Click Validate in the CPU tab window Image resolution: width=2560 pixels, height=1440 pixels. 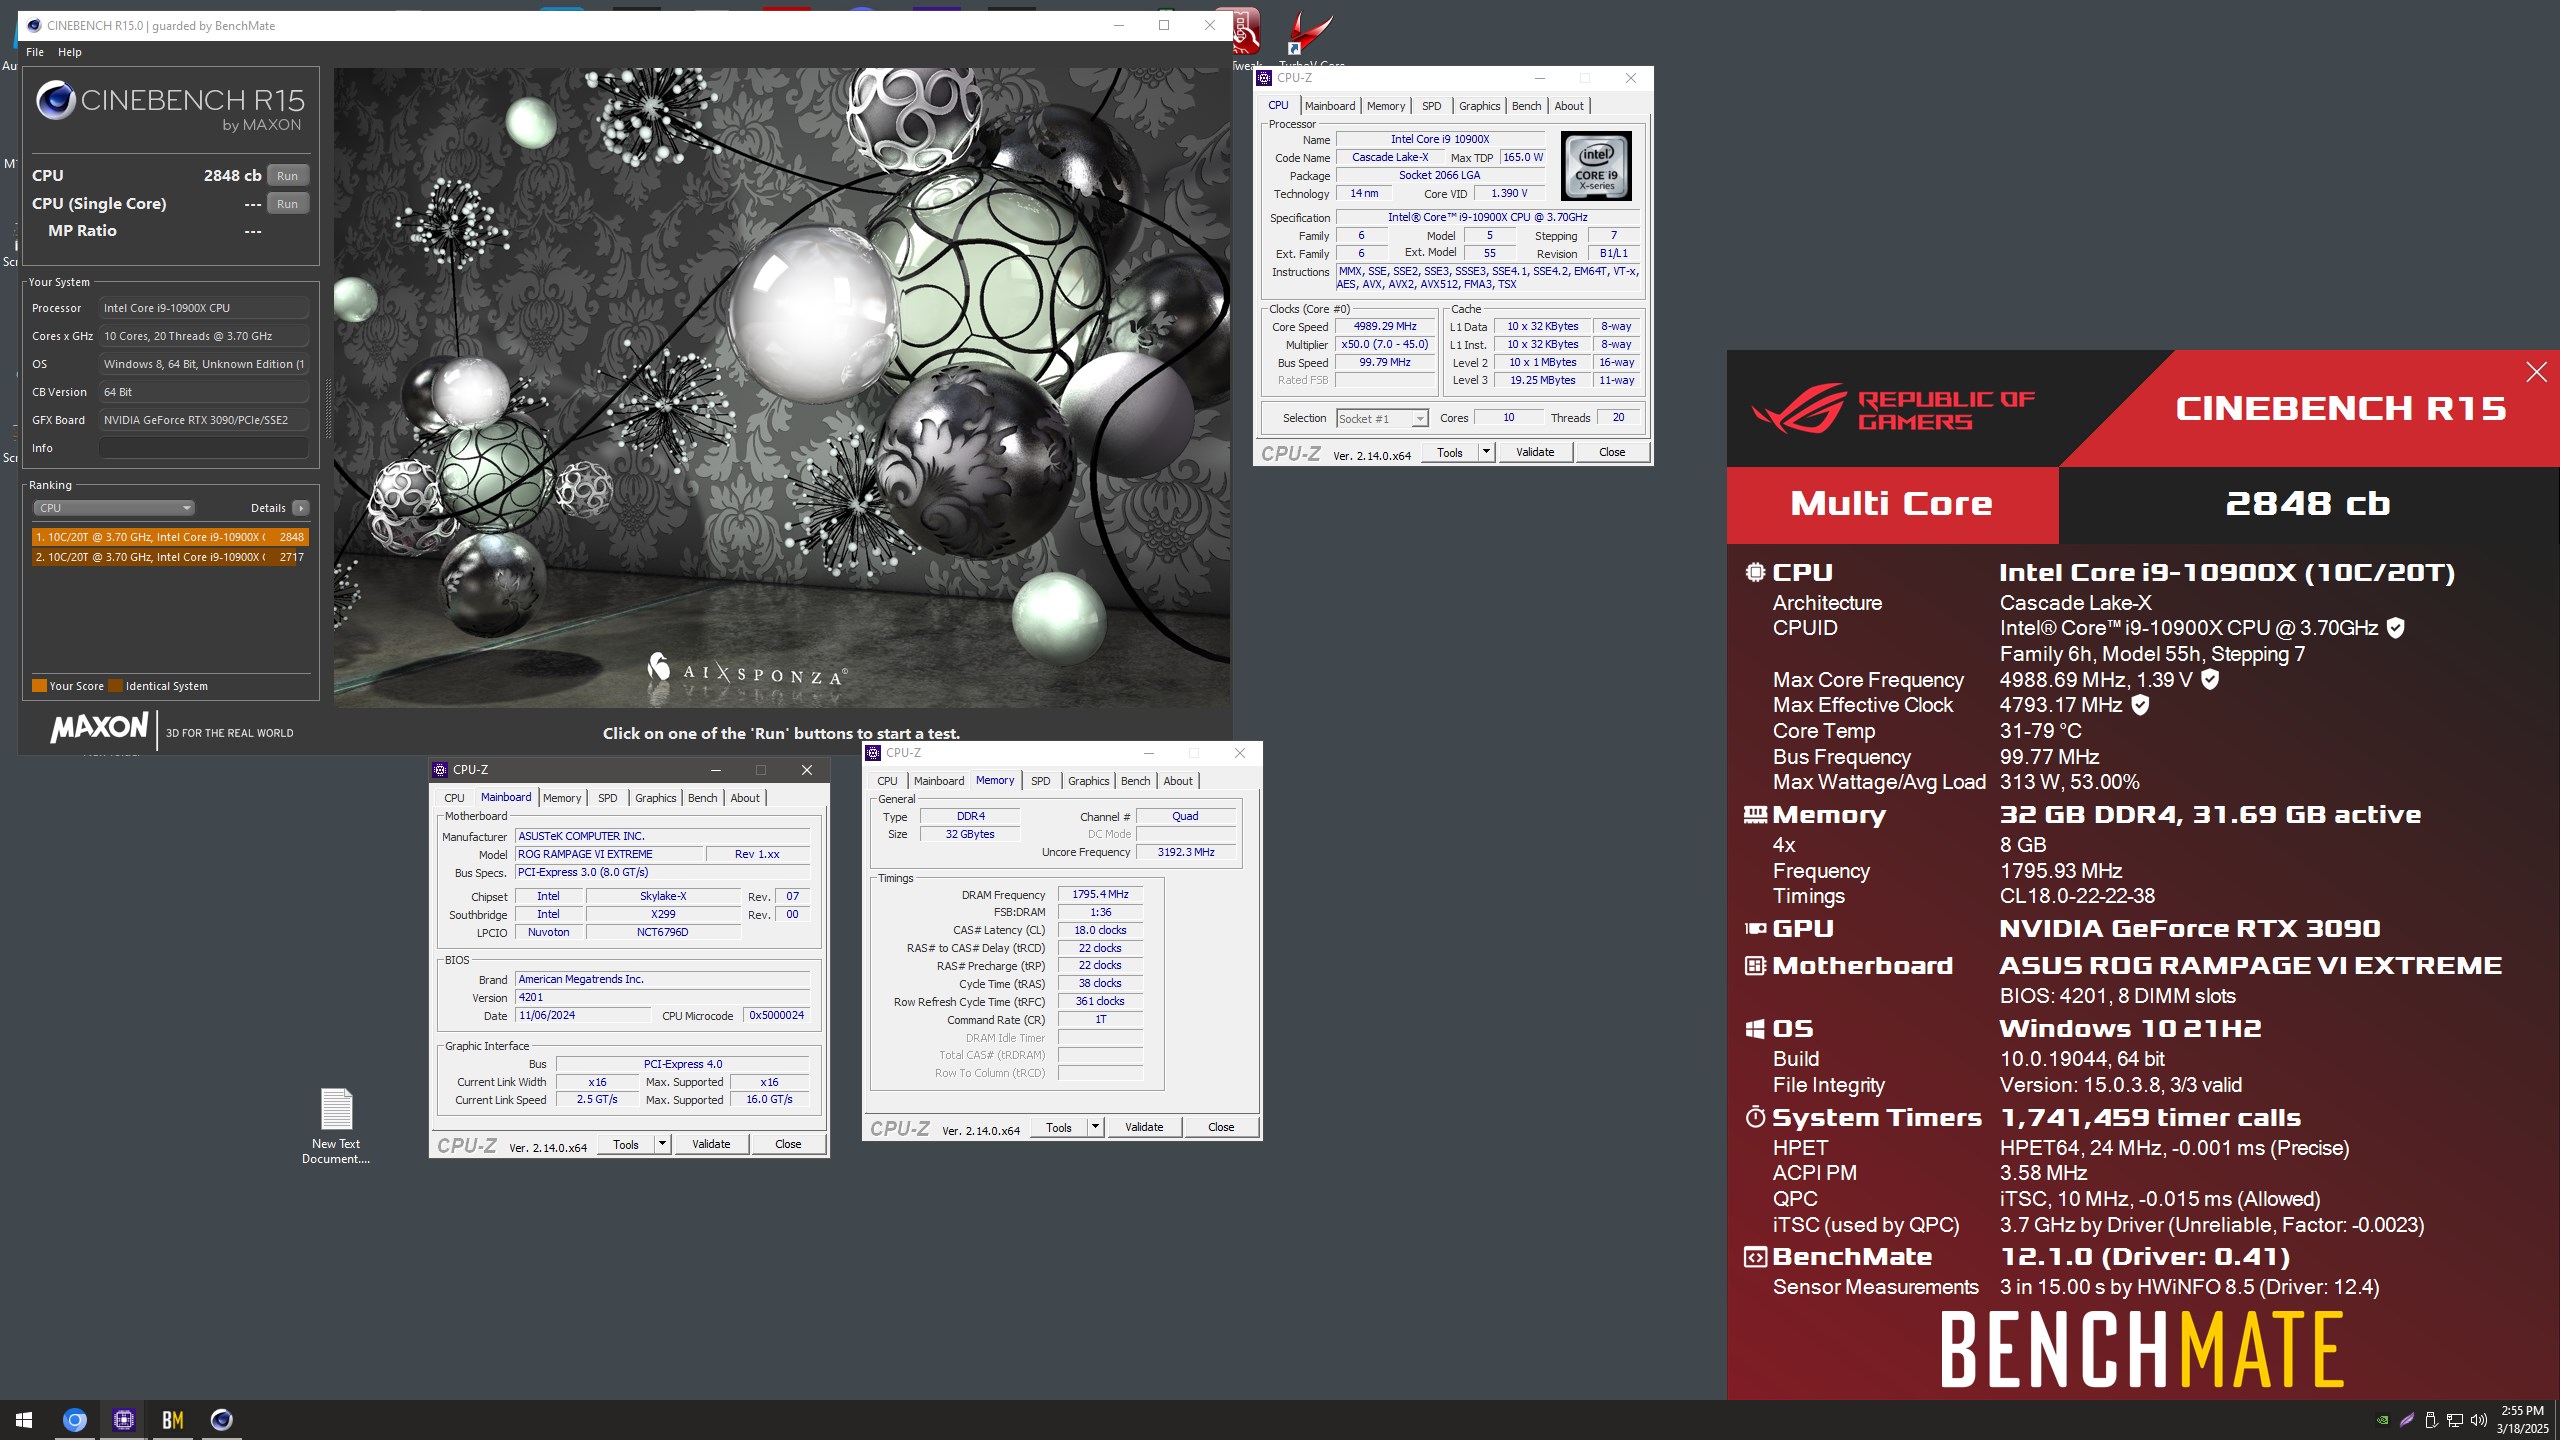click(x=1534, y=453)
